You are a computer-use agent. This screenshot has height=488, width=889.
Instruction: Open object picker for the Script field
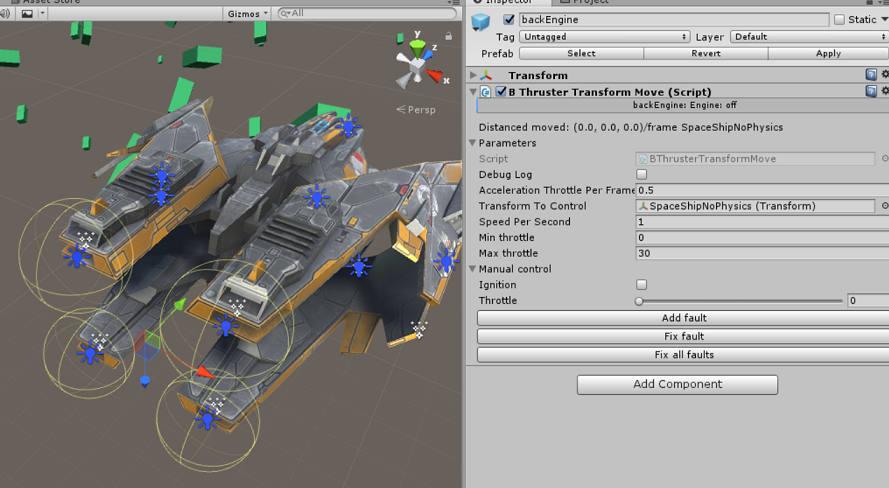click(884, 159)
